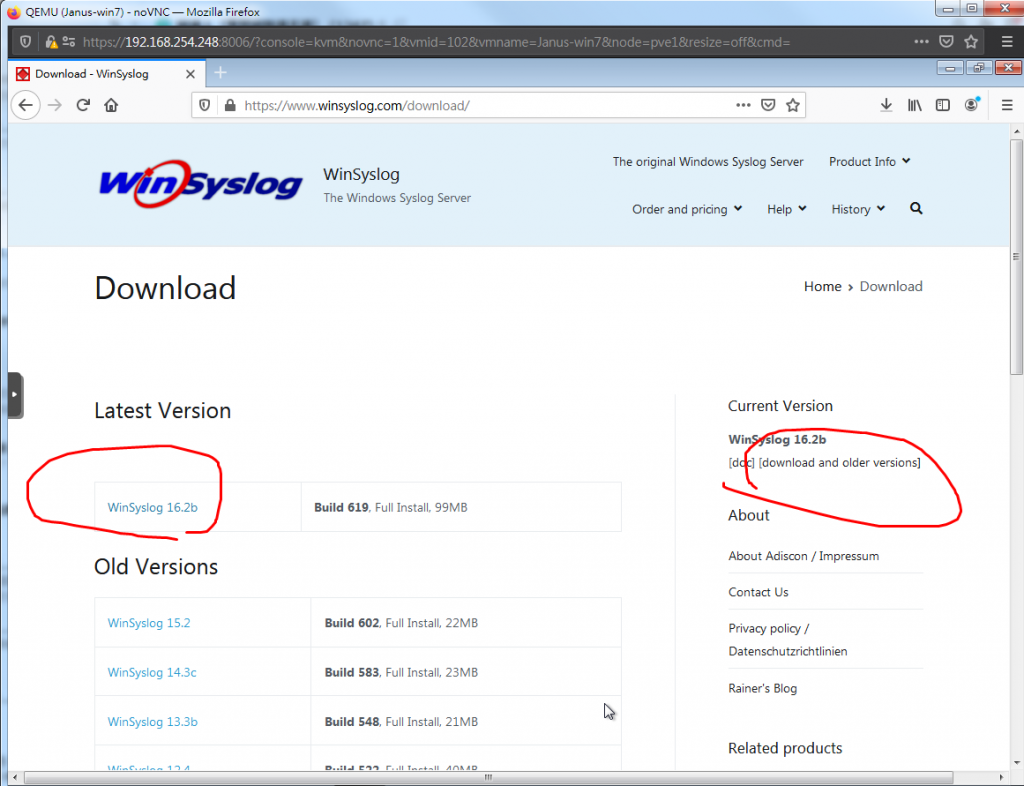Open the noVNC control panel side handle
This screenshot has height=786, width=1024.
tap(15, 394)
